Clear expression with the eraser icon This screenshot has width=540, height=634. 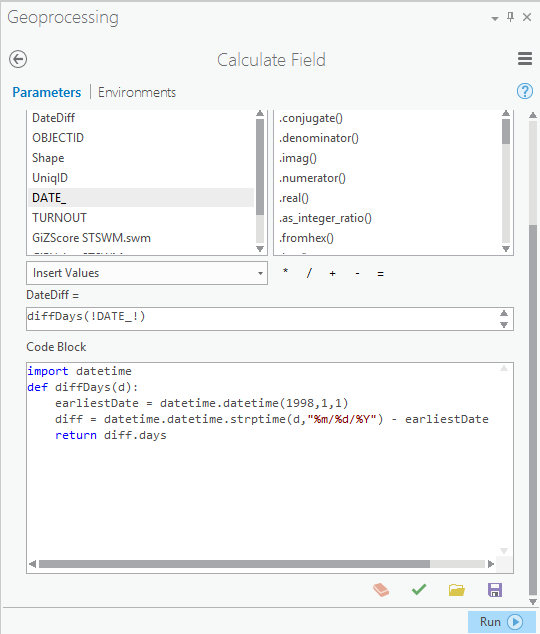point(381,590)
